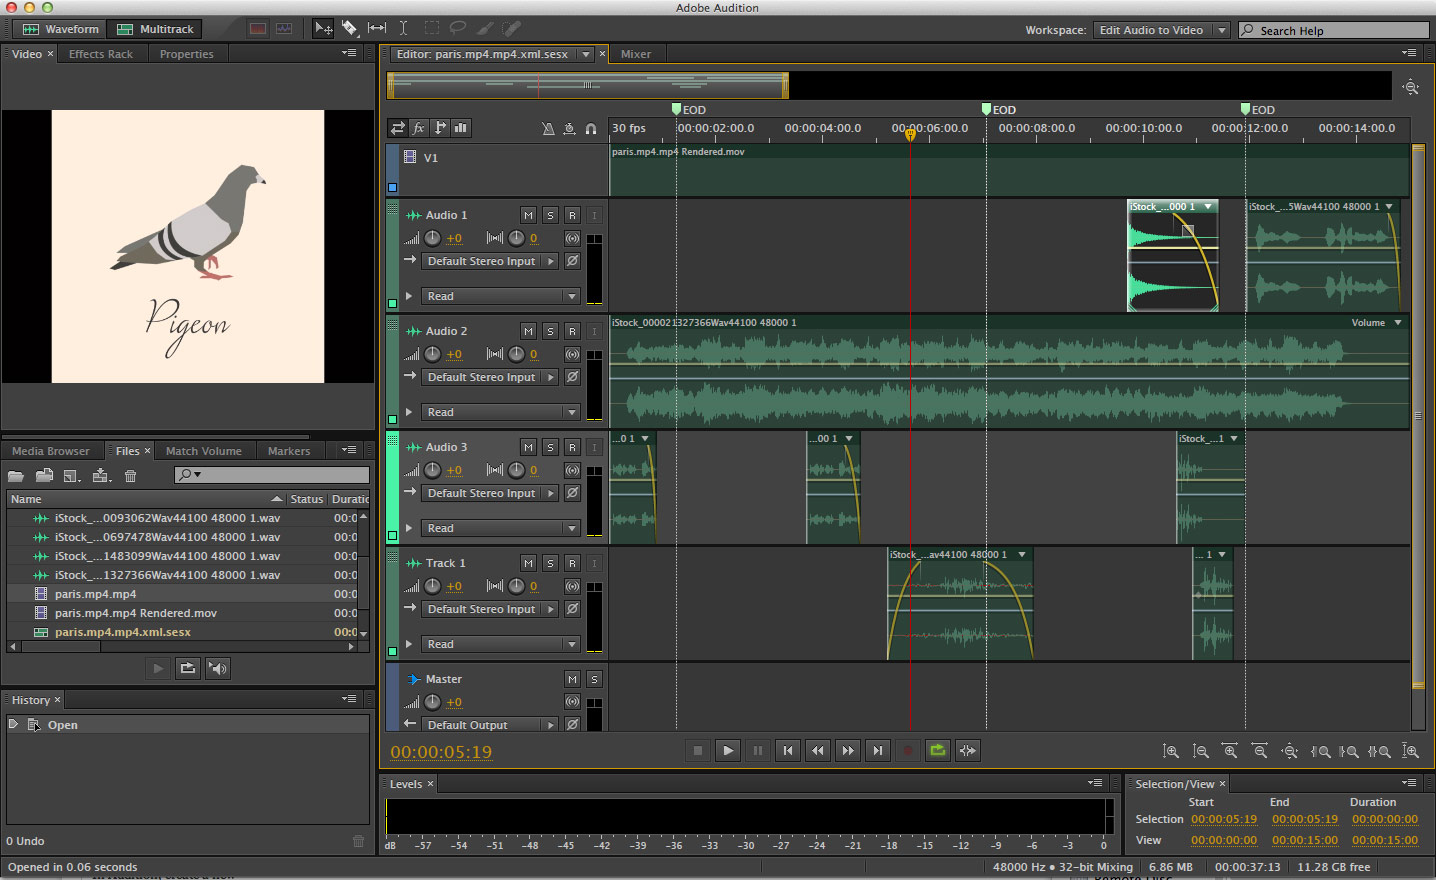Open the Match Volume tab

[x=204, y=451]
